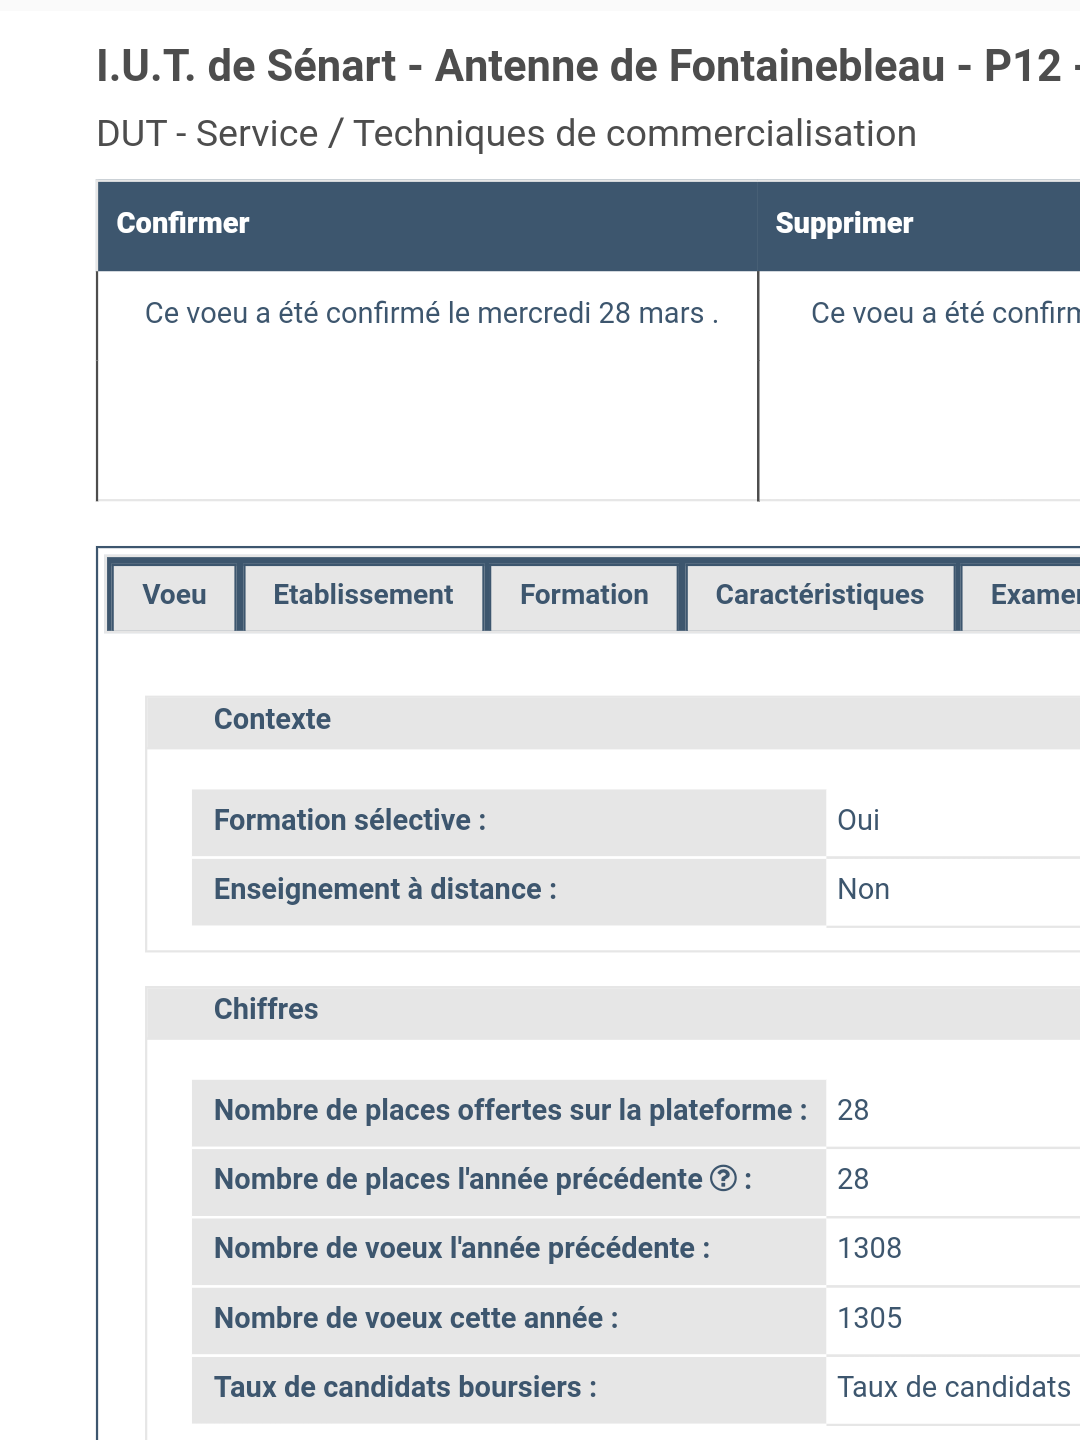The height and width of the screenshot is (1440, 1080).
Task: Switch to the partially visible Examen tab
Action: (1032, 595)
